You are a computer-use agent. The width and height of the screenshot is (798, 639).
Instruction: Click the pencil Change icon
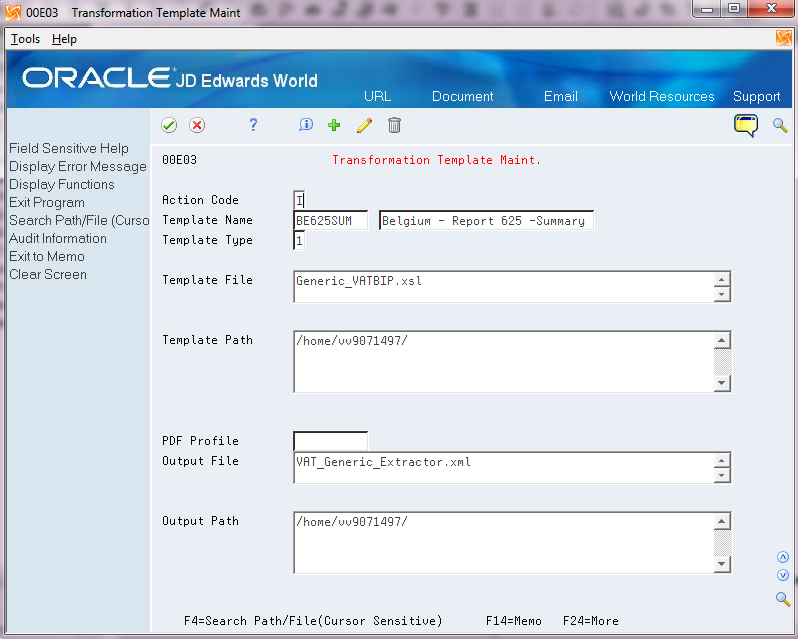[364, 125]
